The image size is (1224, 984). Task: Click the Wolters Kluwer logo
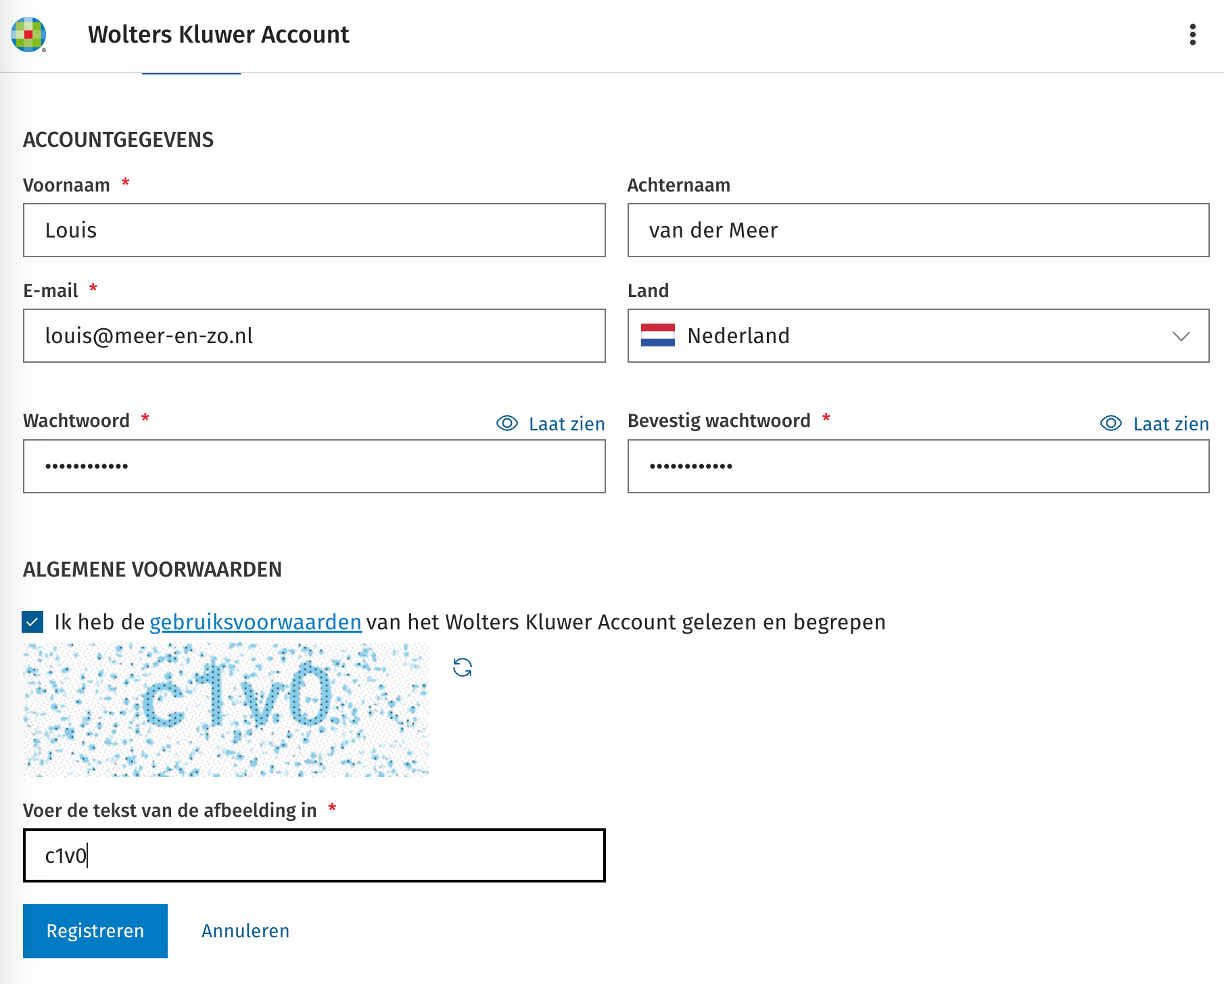pos(28,35)
